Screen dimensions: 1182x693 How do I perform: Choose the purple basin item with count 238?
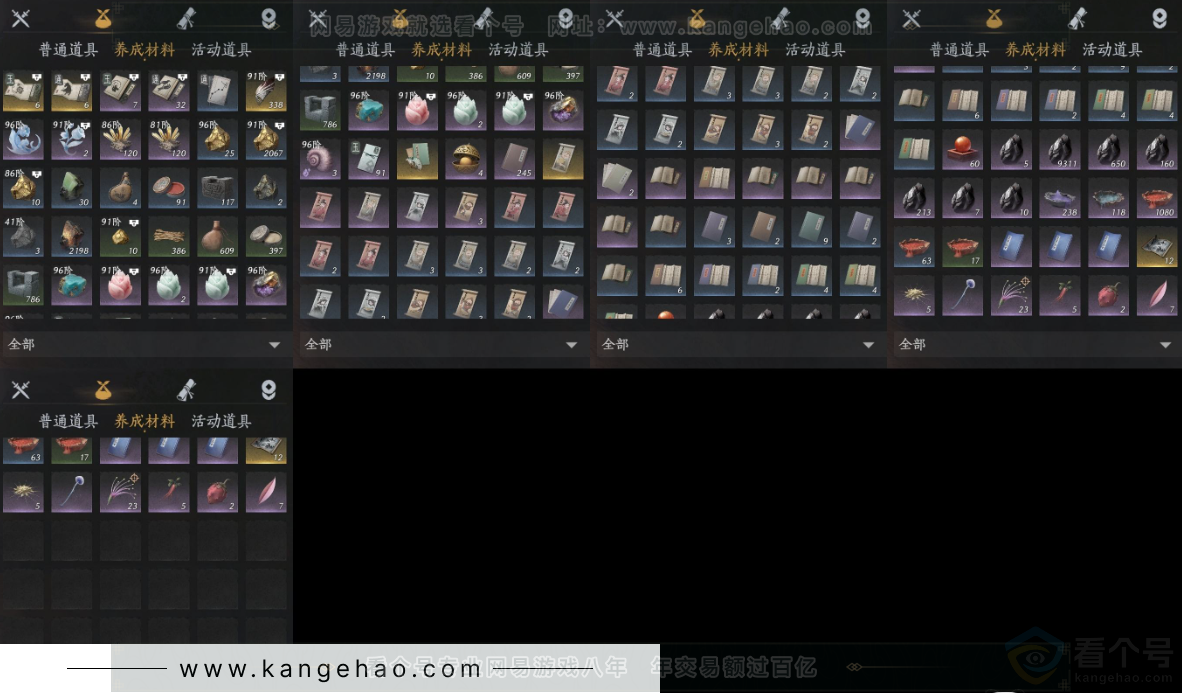1061,198
